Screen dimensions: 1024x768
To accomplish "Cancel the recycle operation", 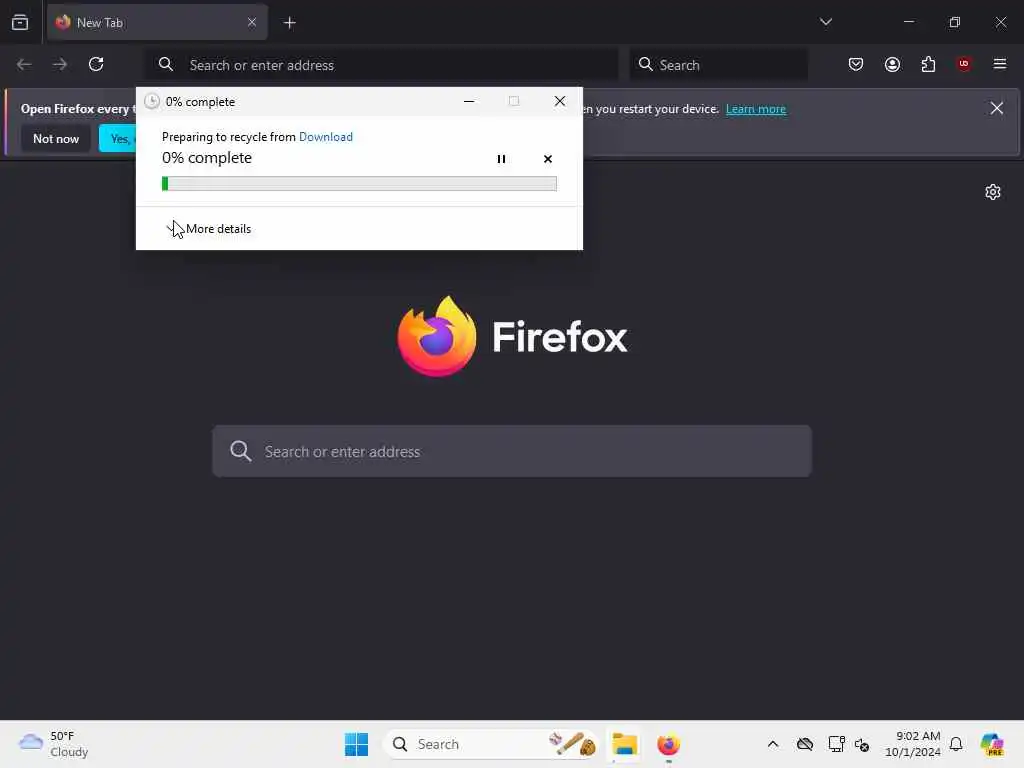I will (547, 159).
